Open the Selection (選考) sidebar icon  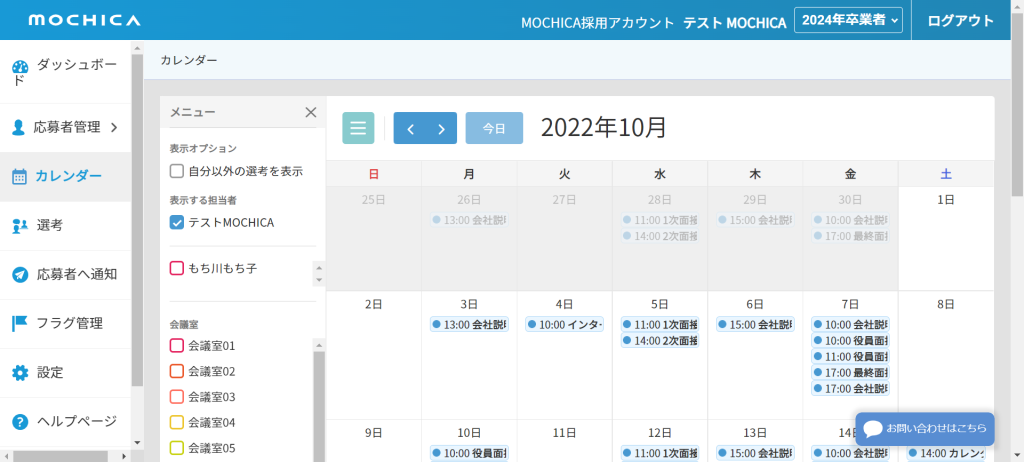point(19,226)
